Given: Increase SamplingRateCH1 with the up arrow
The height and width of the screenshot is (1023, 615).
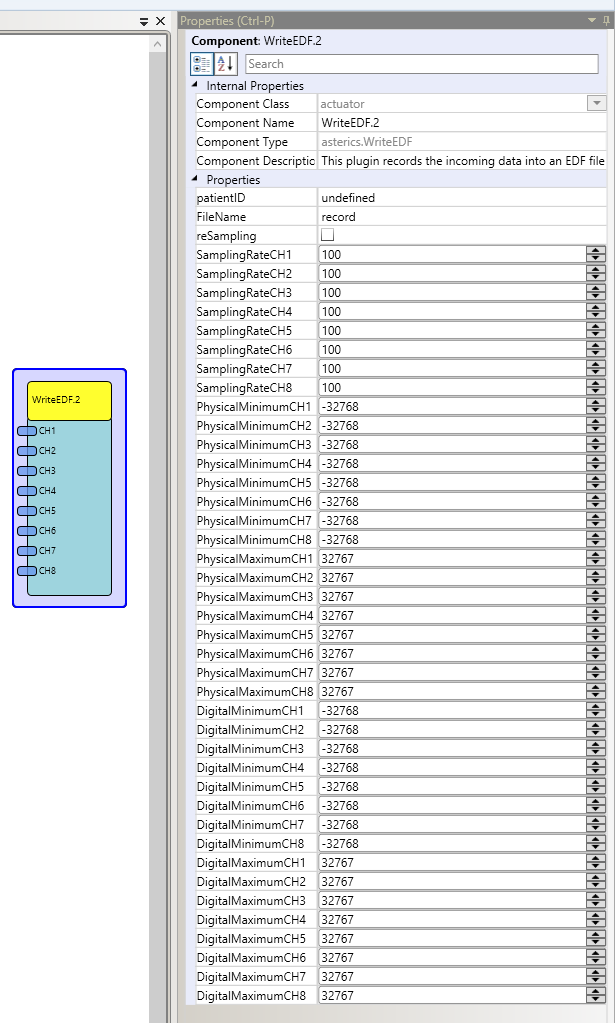Looking at the screenshot, I should pos(596,251).
